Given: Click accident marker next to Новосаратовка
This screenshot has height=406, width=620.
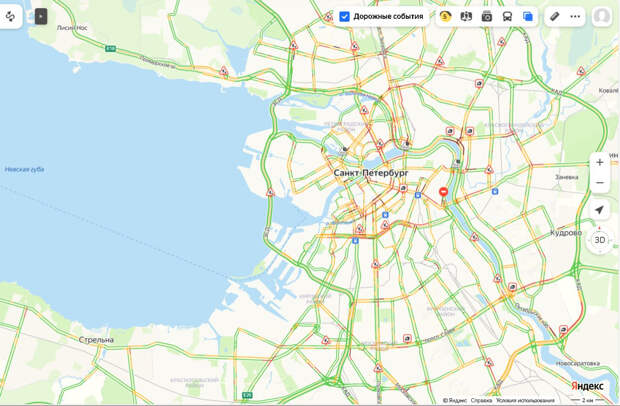Looking at the screenshot, I should (563, 329).
